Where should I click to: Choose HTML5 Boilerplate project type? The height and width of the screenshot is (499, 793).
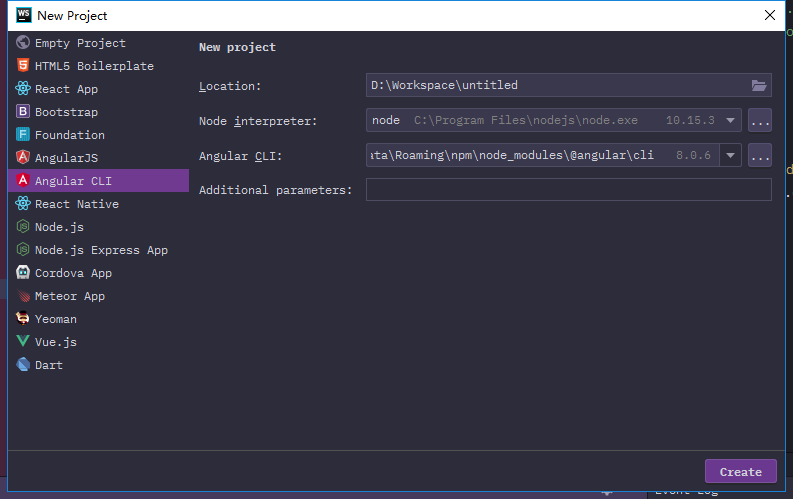coord(99,66)
